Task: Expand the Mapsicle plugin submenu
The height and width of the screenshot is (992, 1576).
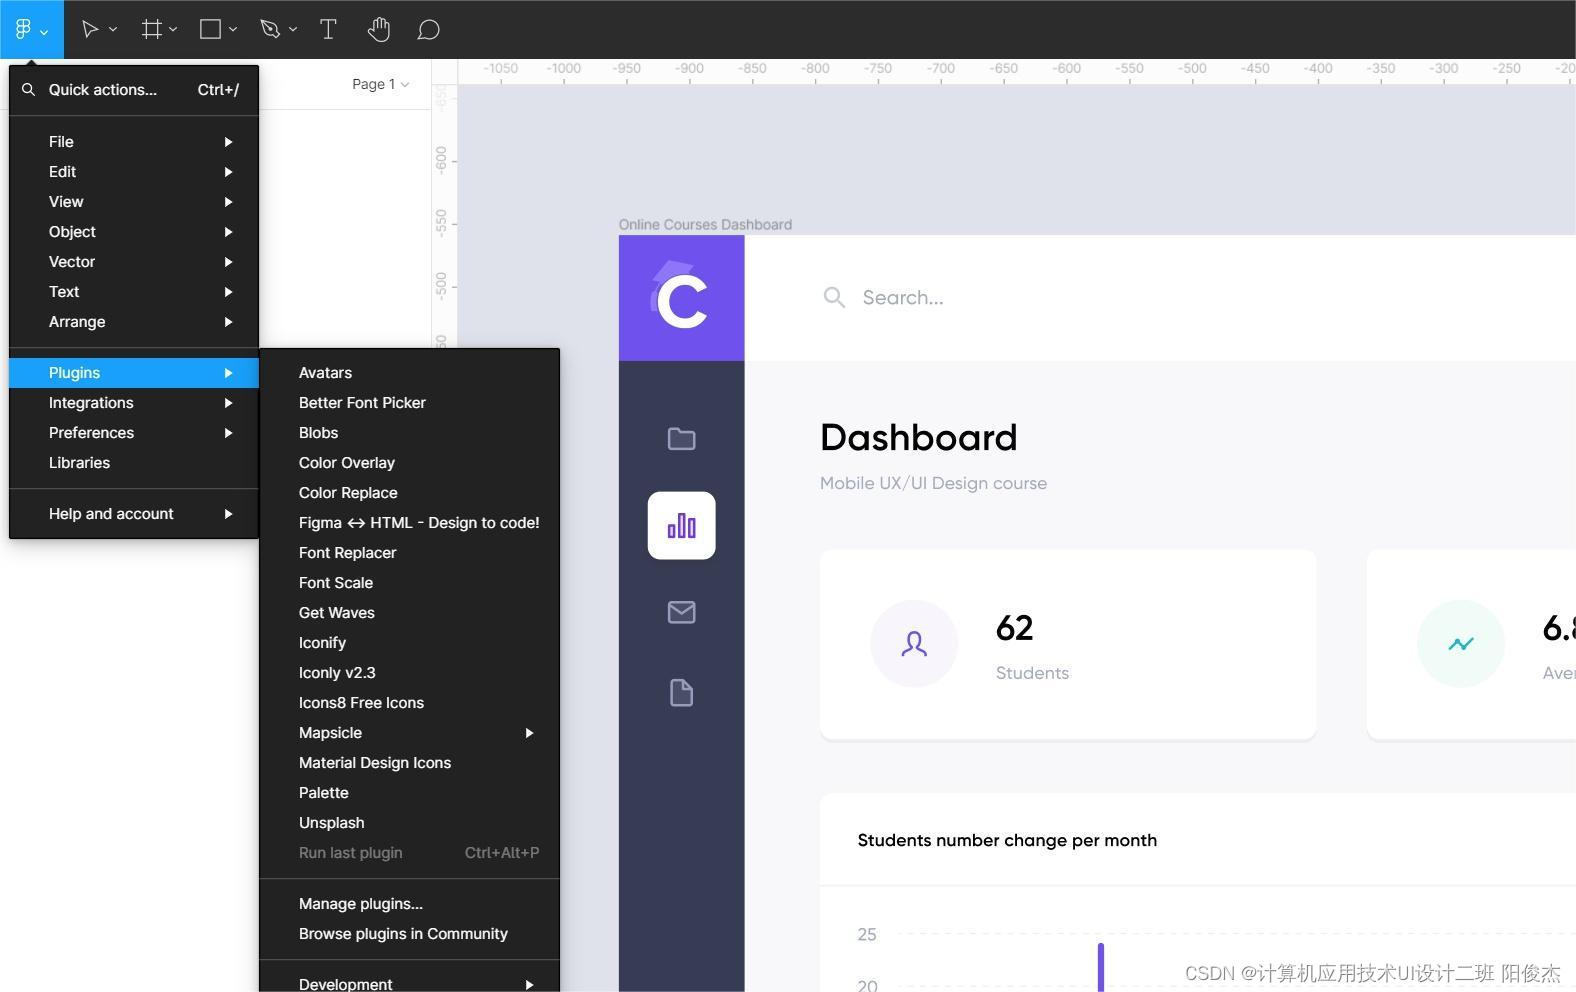Action: (409, 733)
